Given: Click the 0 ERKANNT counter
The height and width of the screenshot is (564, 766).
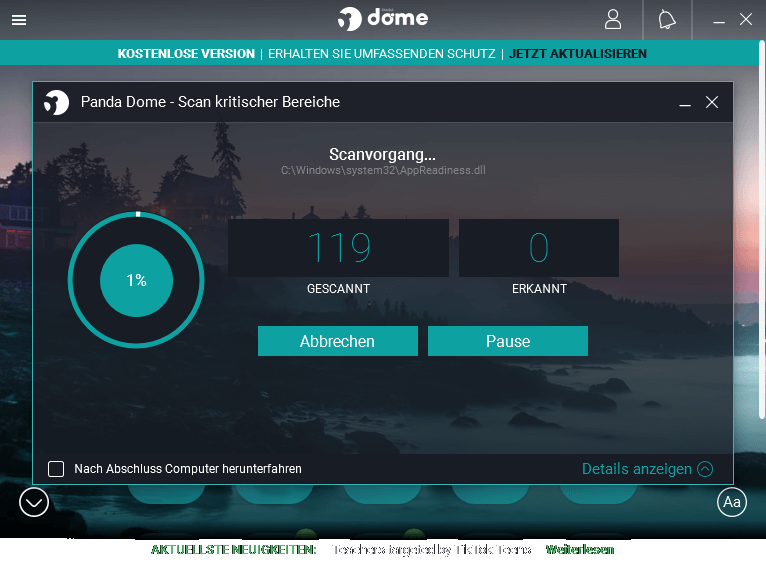Looking at the screenshot, I should pos(539,248).
